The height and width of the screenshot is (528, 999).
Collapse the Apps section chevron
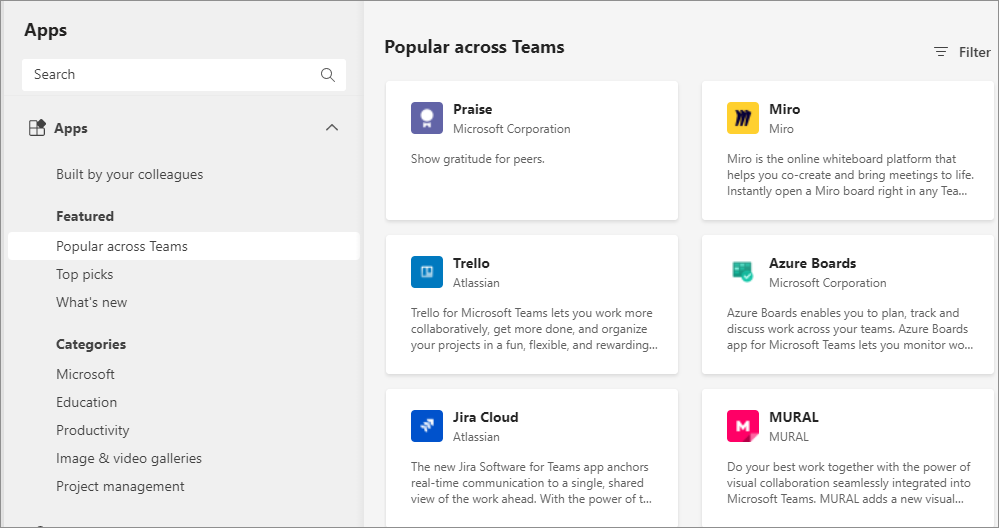332,128
